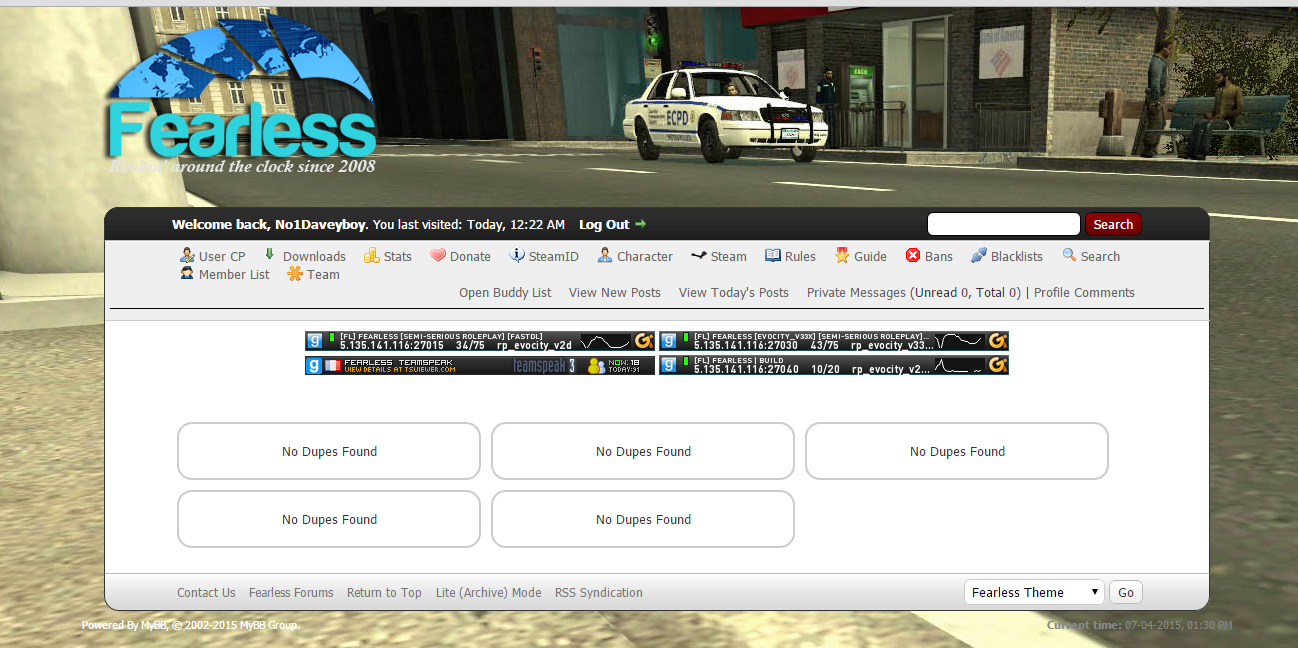
Task: Click Return to Top link
Action: [384, 592]
